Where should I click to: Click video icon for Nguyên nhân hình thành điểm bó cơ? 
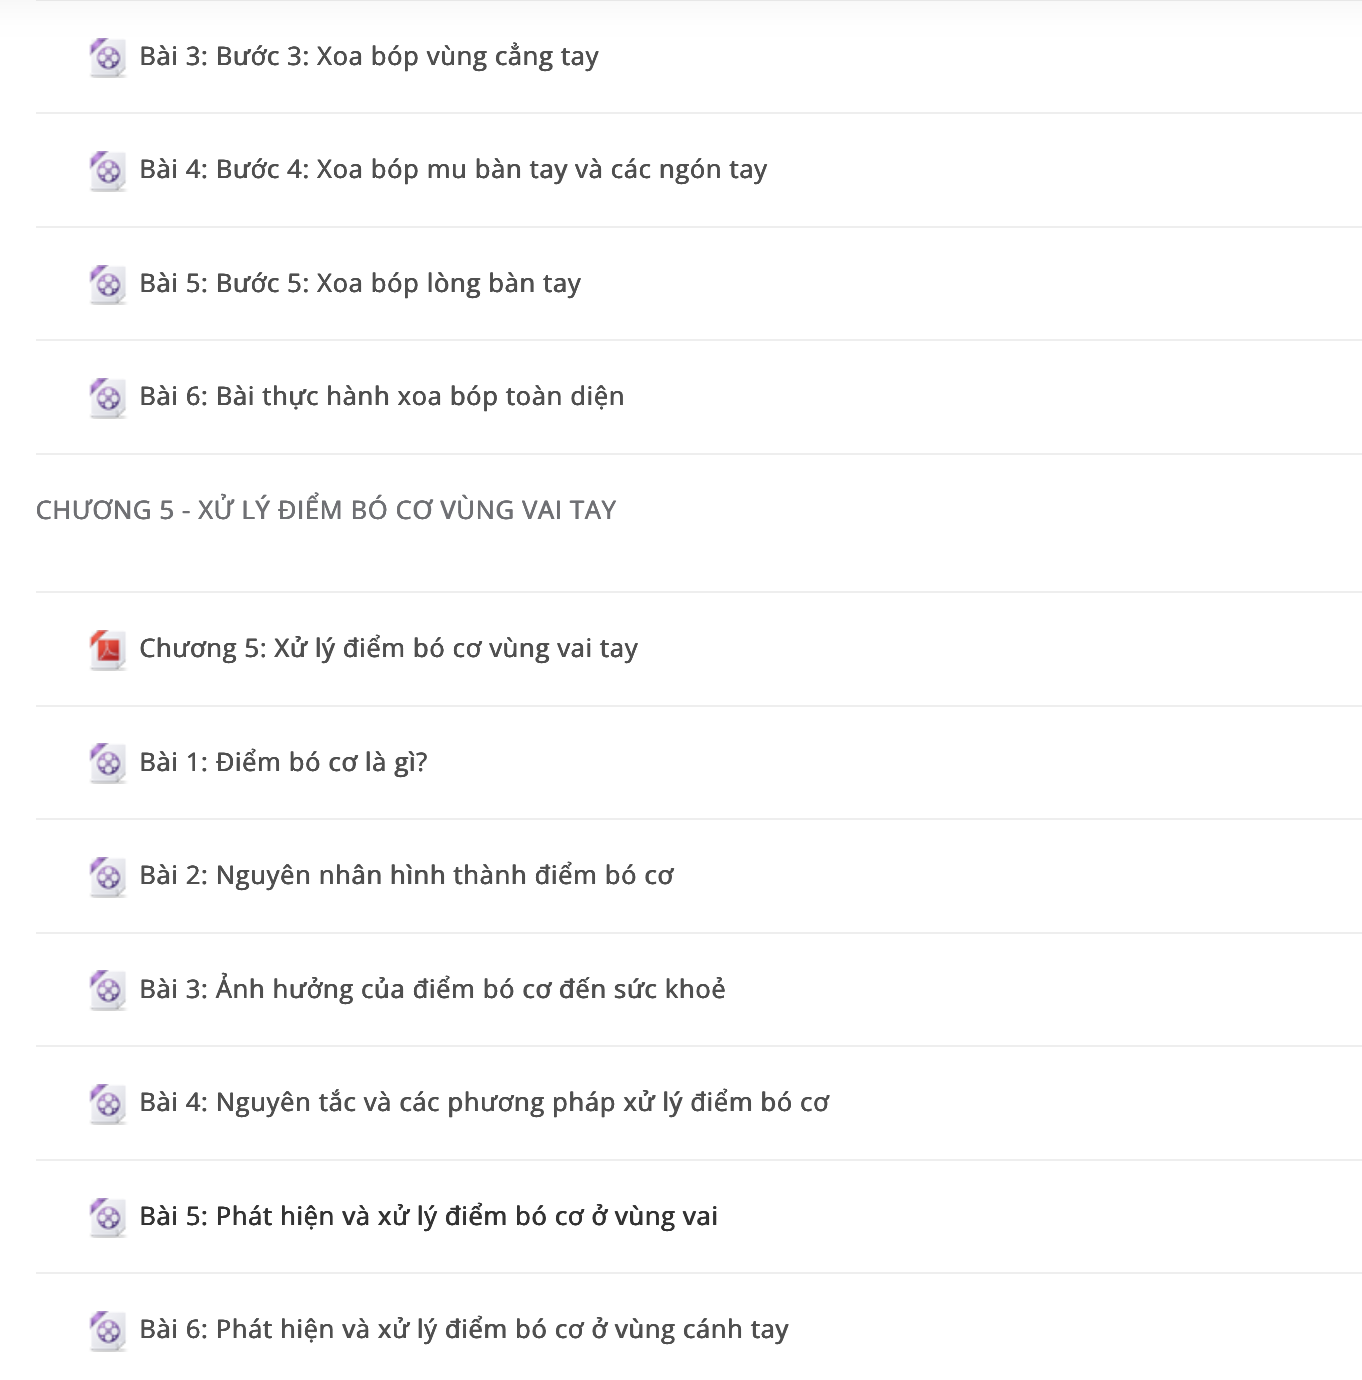tap(107, 876)
